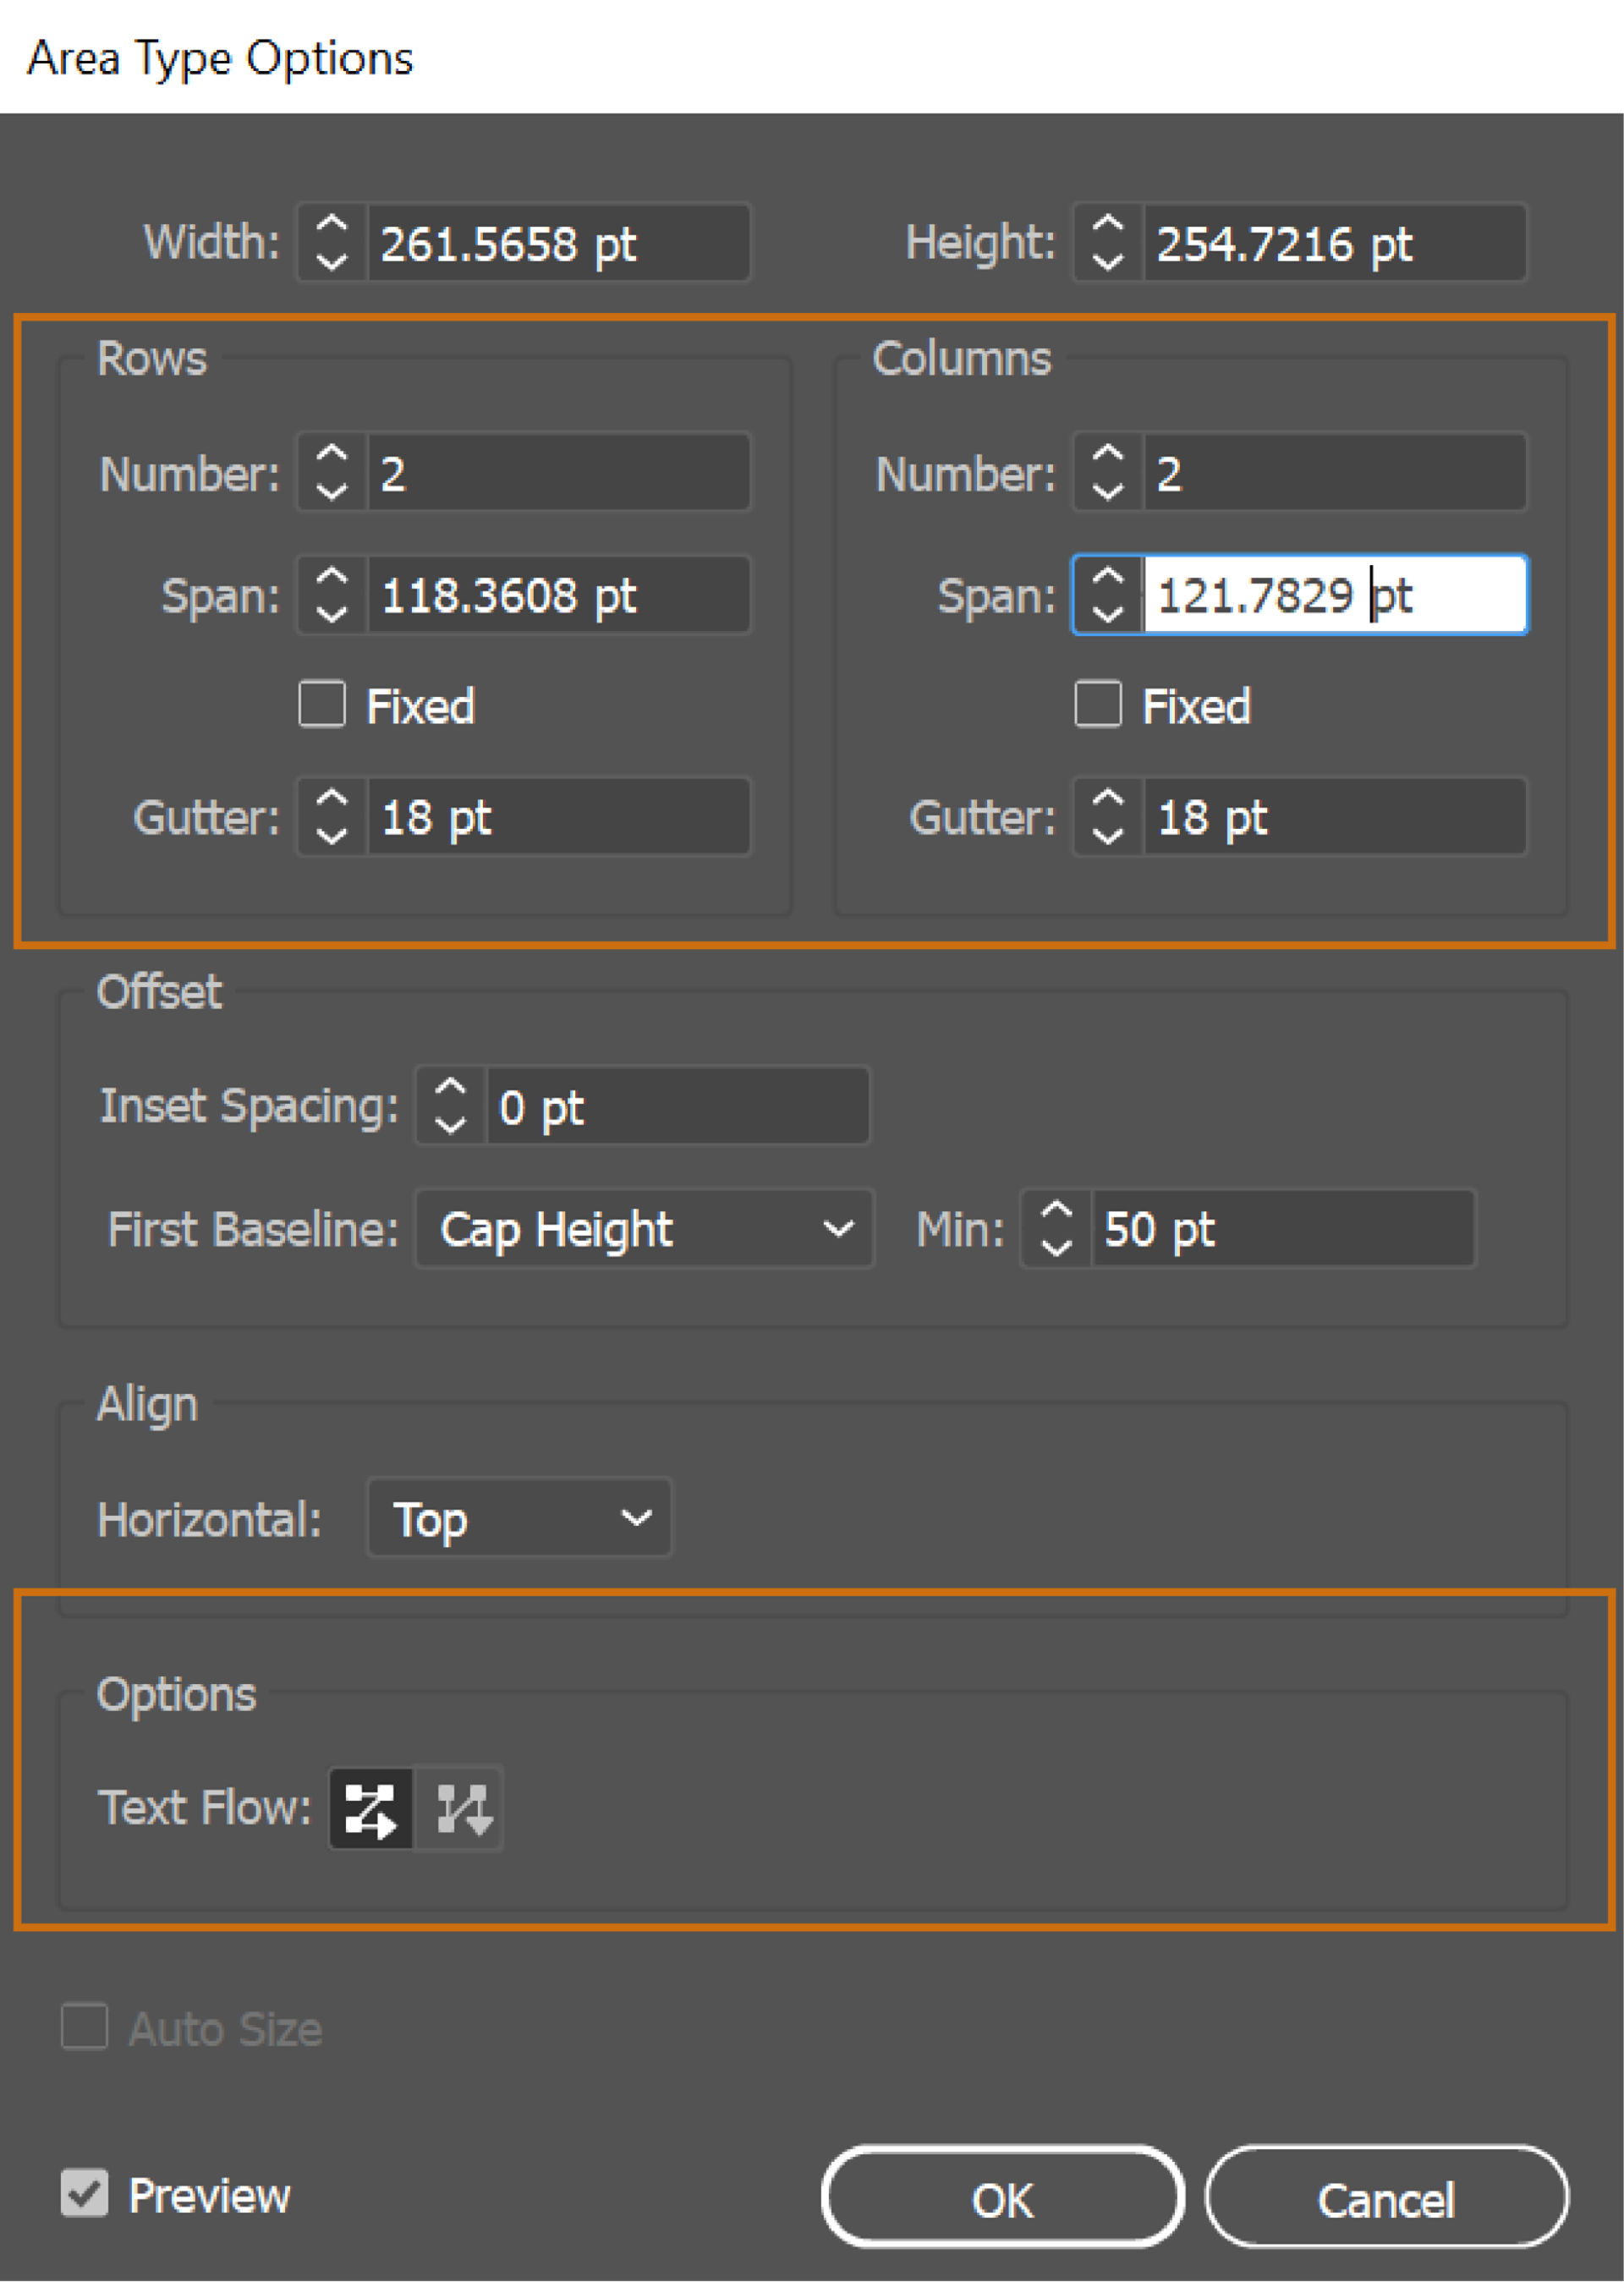The height and width of the screenshot is (2282, 1624).
Task: Open the Horizontal alignment dropdown showing Top
Action: click(519, 1519)
